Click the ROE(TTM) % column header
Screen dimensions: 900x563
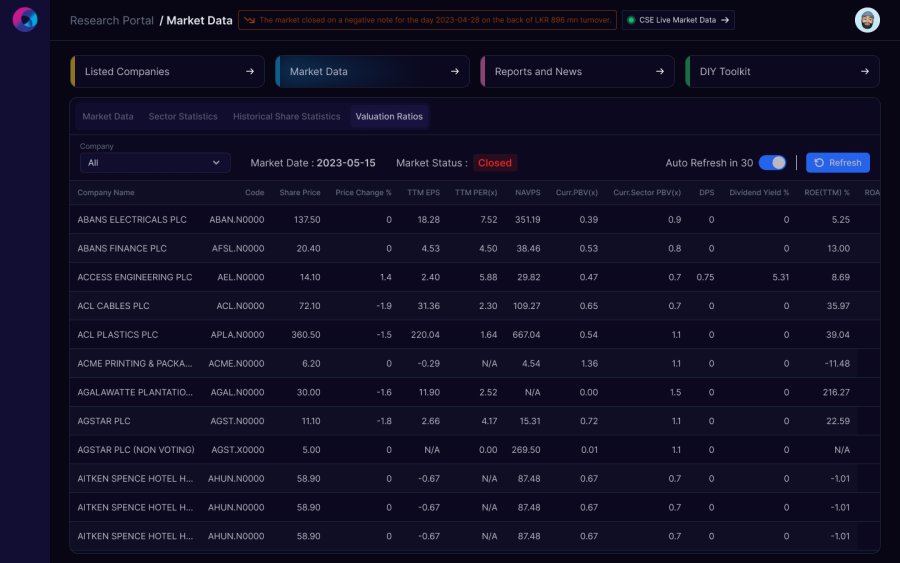(x=827, y=193)
